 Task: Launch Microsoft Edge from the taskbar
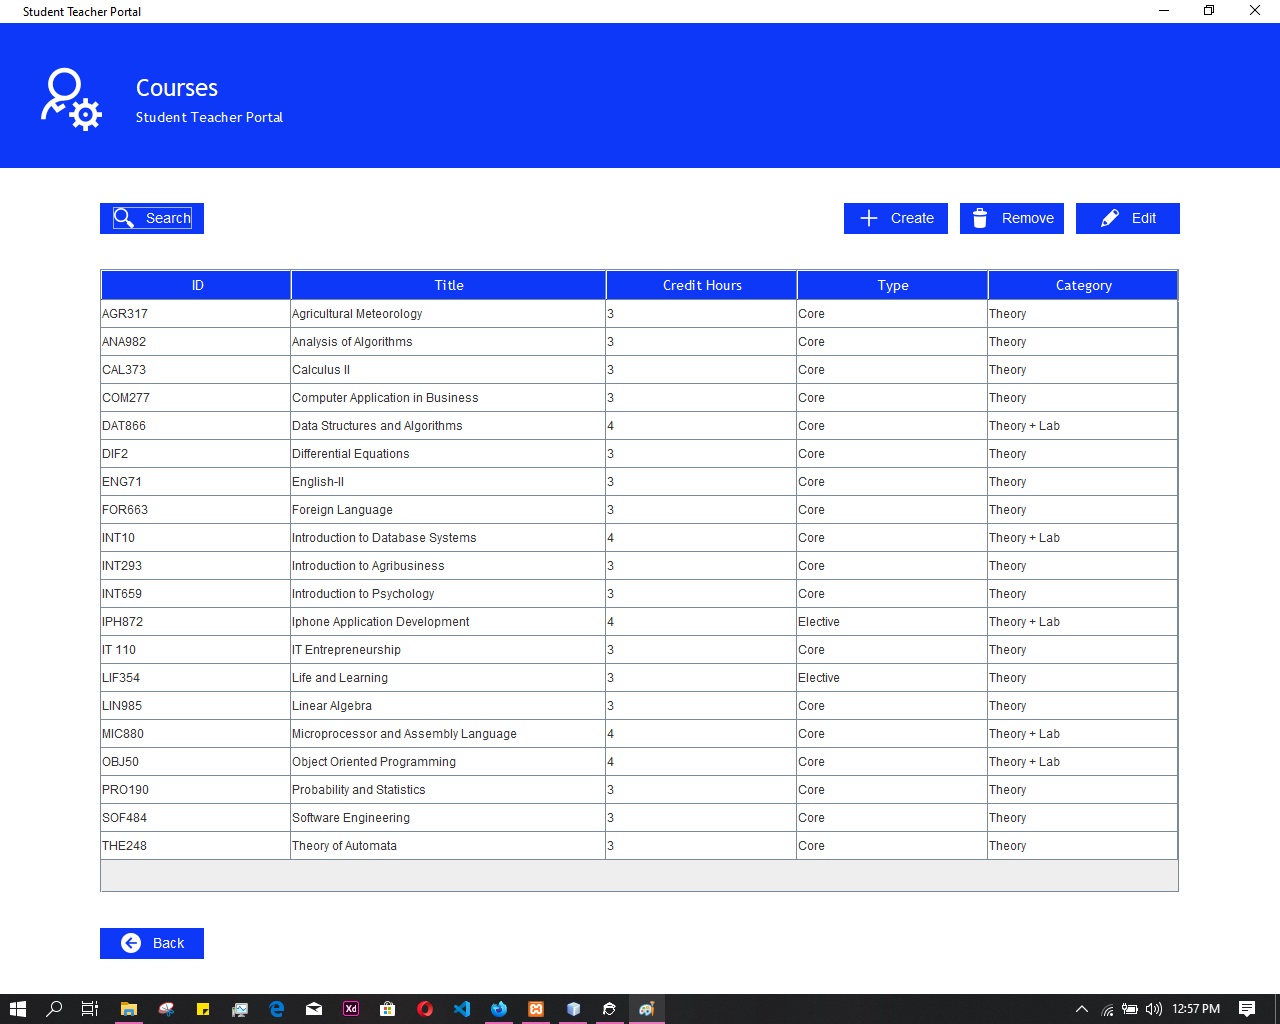(277, 1009)
